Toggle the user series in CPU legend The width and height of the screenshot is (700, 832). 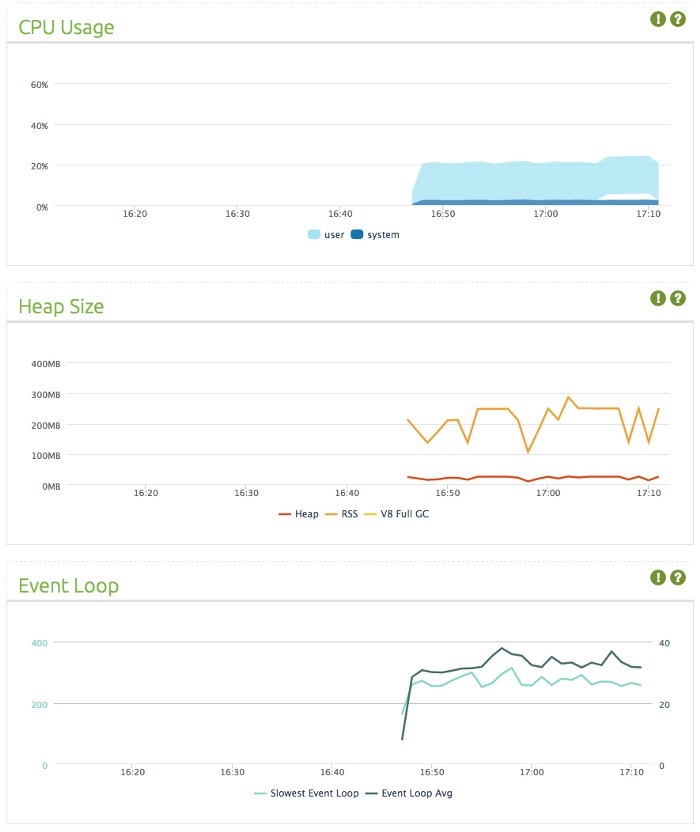(326, 235)
